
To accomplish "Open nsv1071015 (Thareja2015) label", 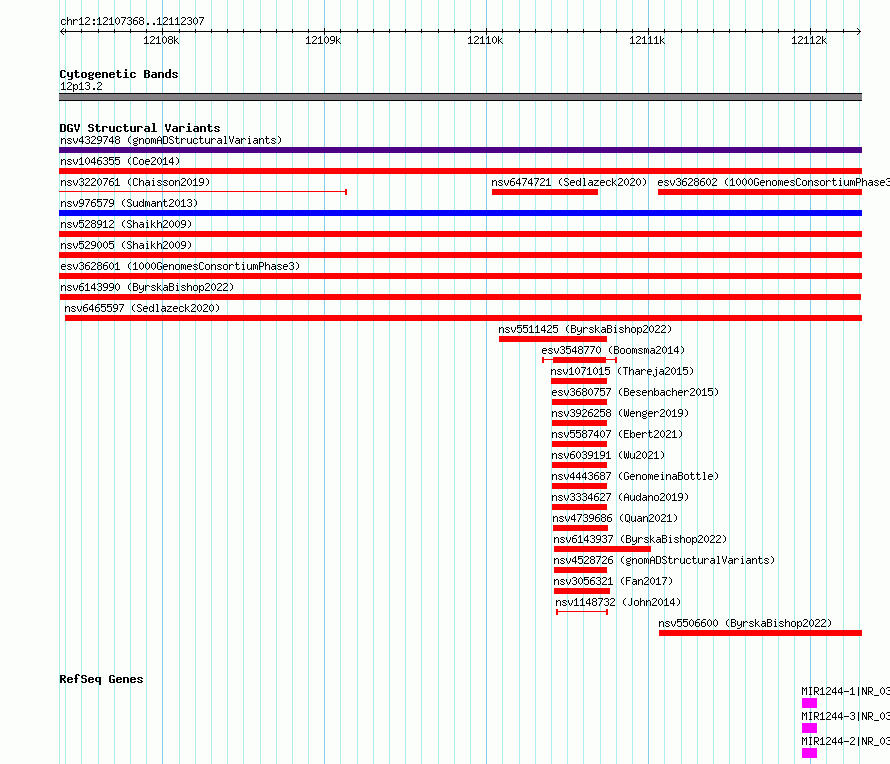I will (x=622, y=371).
